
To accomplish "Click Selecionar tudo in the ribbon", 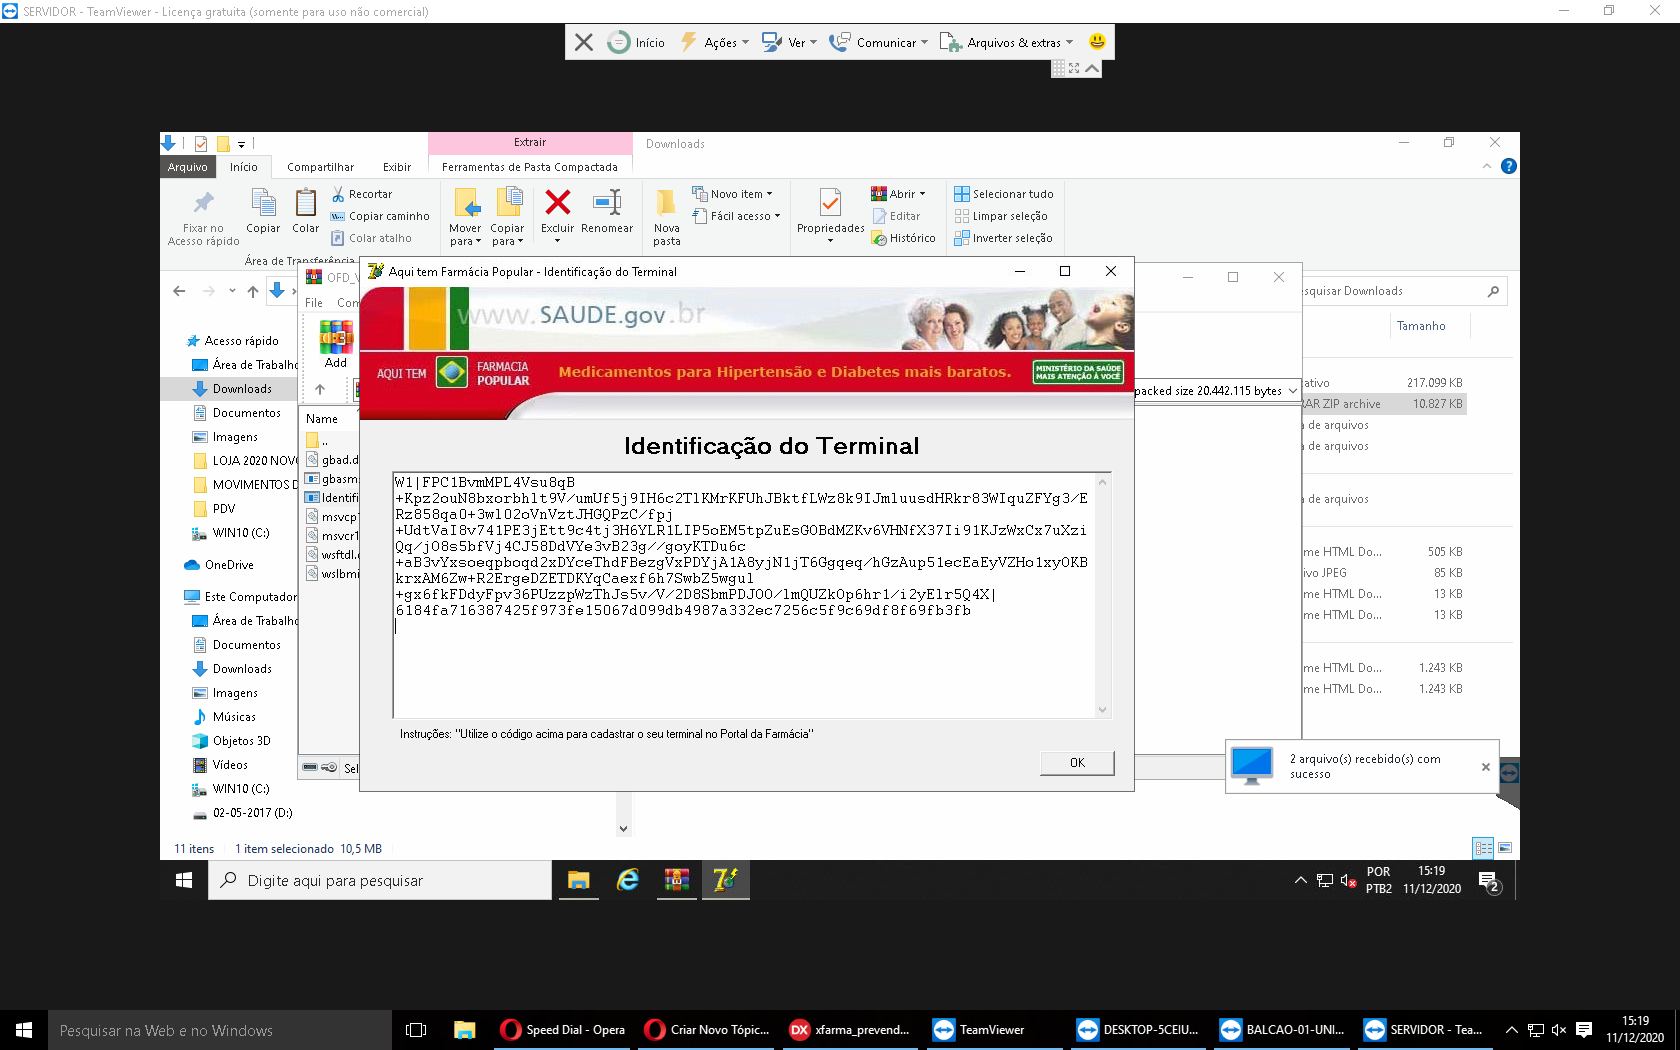I will 1003,194.
